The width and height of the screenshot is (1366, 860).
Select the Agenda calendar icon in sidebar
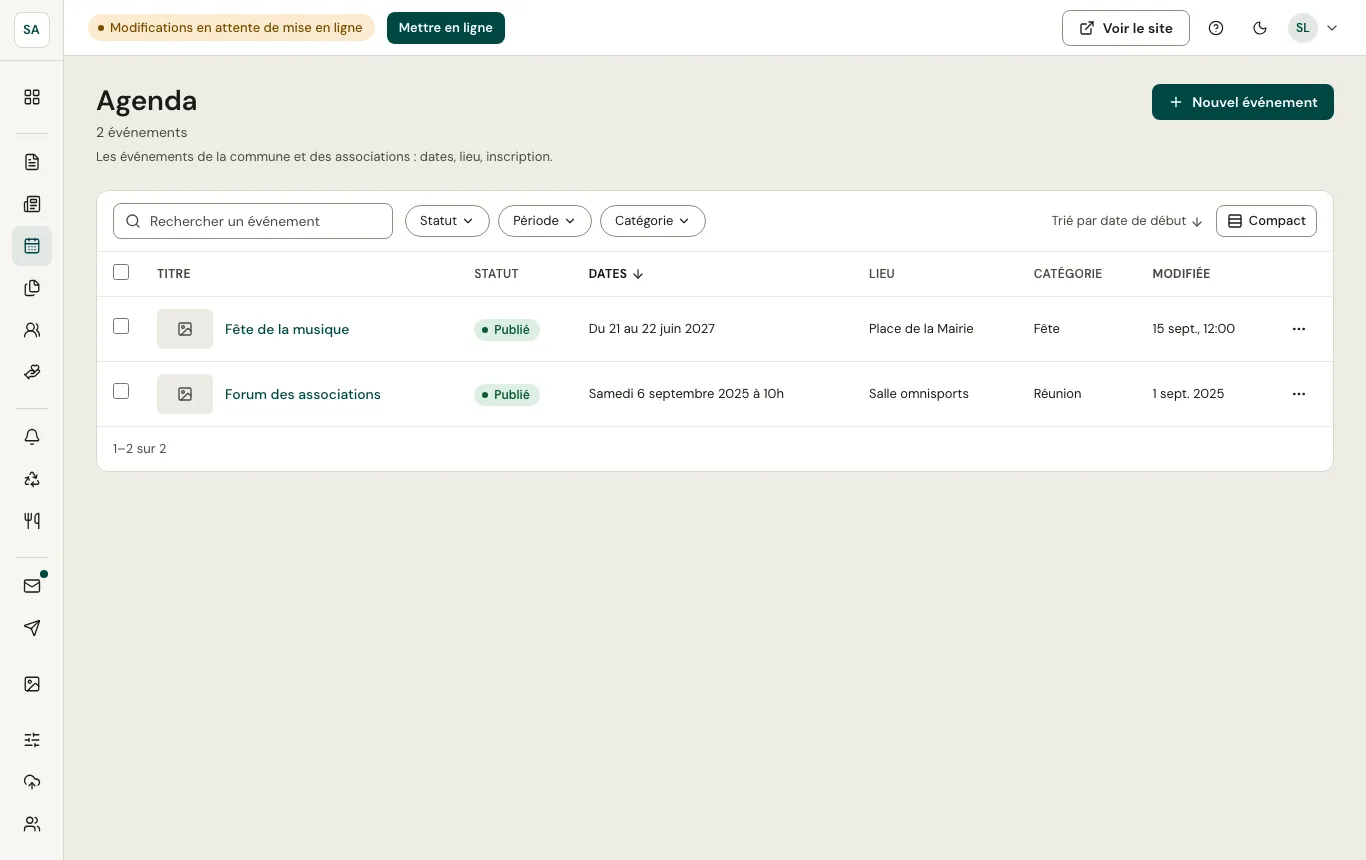point(32,246)
